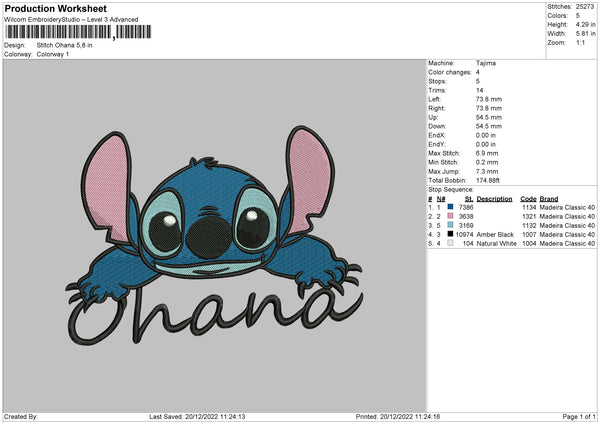
Task: Click the Width value '5.81 in'
Action: (585, 34)
